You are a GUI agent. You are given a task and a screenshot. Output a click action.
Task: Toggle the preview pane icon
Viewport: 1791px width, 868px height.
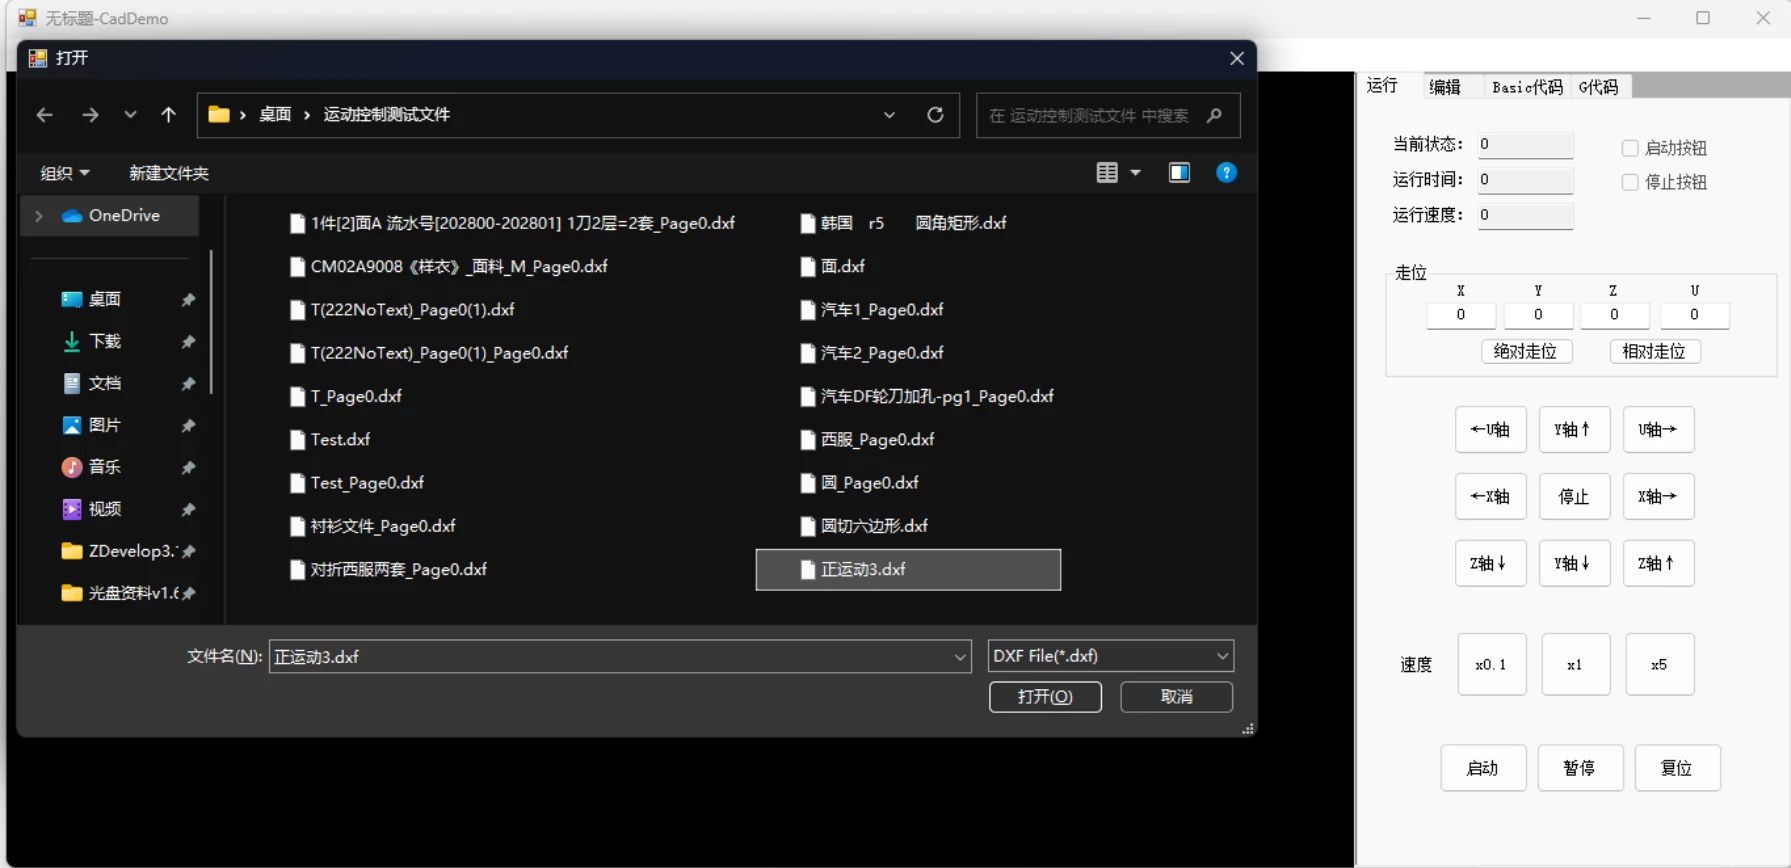1179,173
